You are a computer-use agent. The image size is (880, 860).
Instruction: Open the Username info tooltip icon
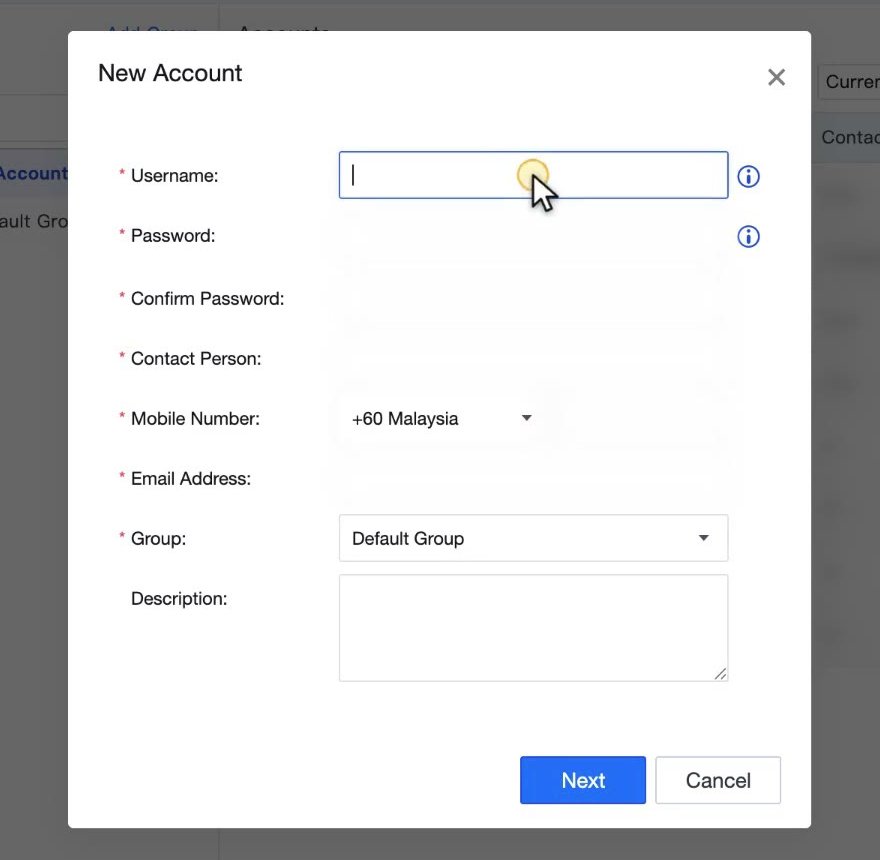click(748, 177)
